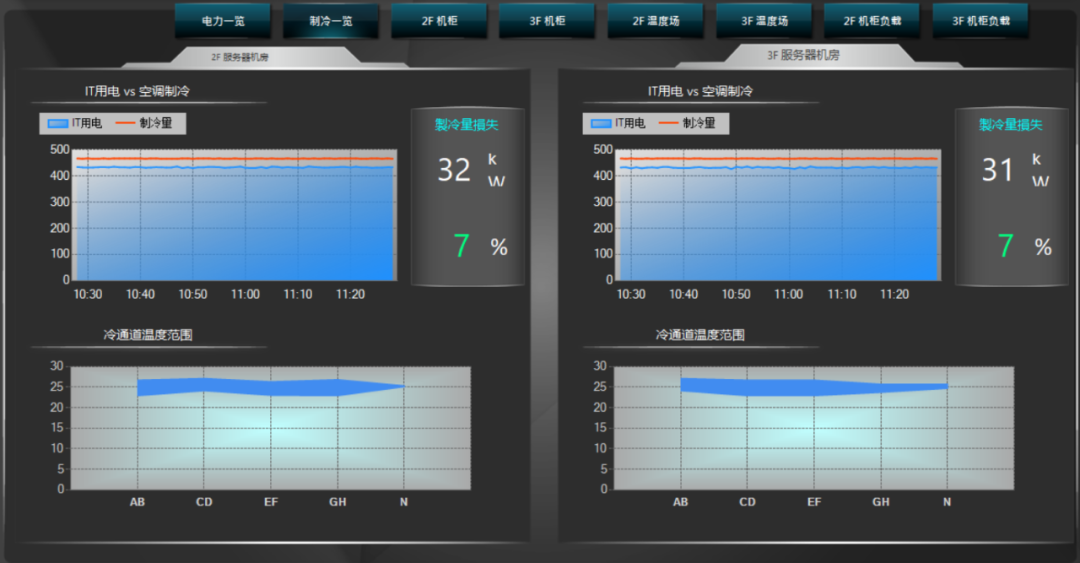The height and width of the screenshot is (563, 1080).
Task: Open the 电力一览 tab
Action: tap(223, 21)
